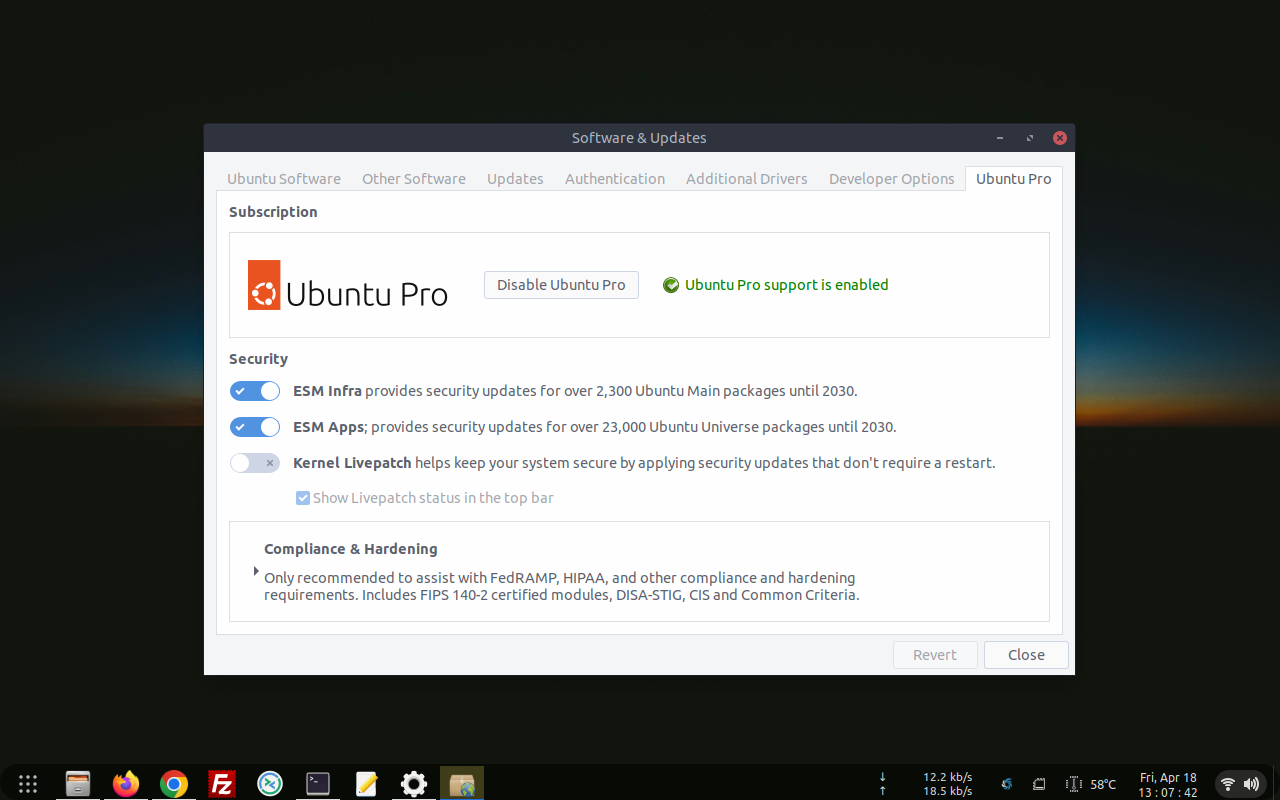Close the window with the red X button

tap(1060, 138)
